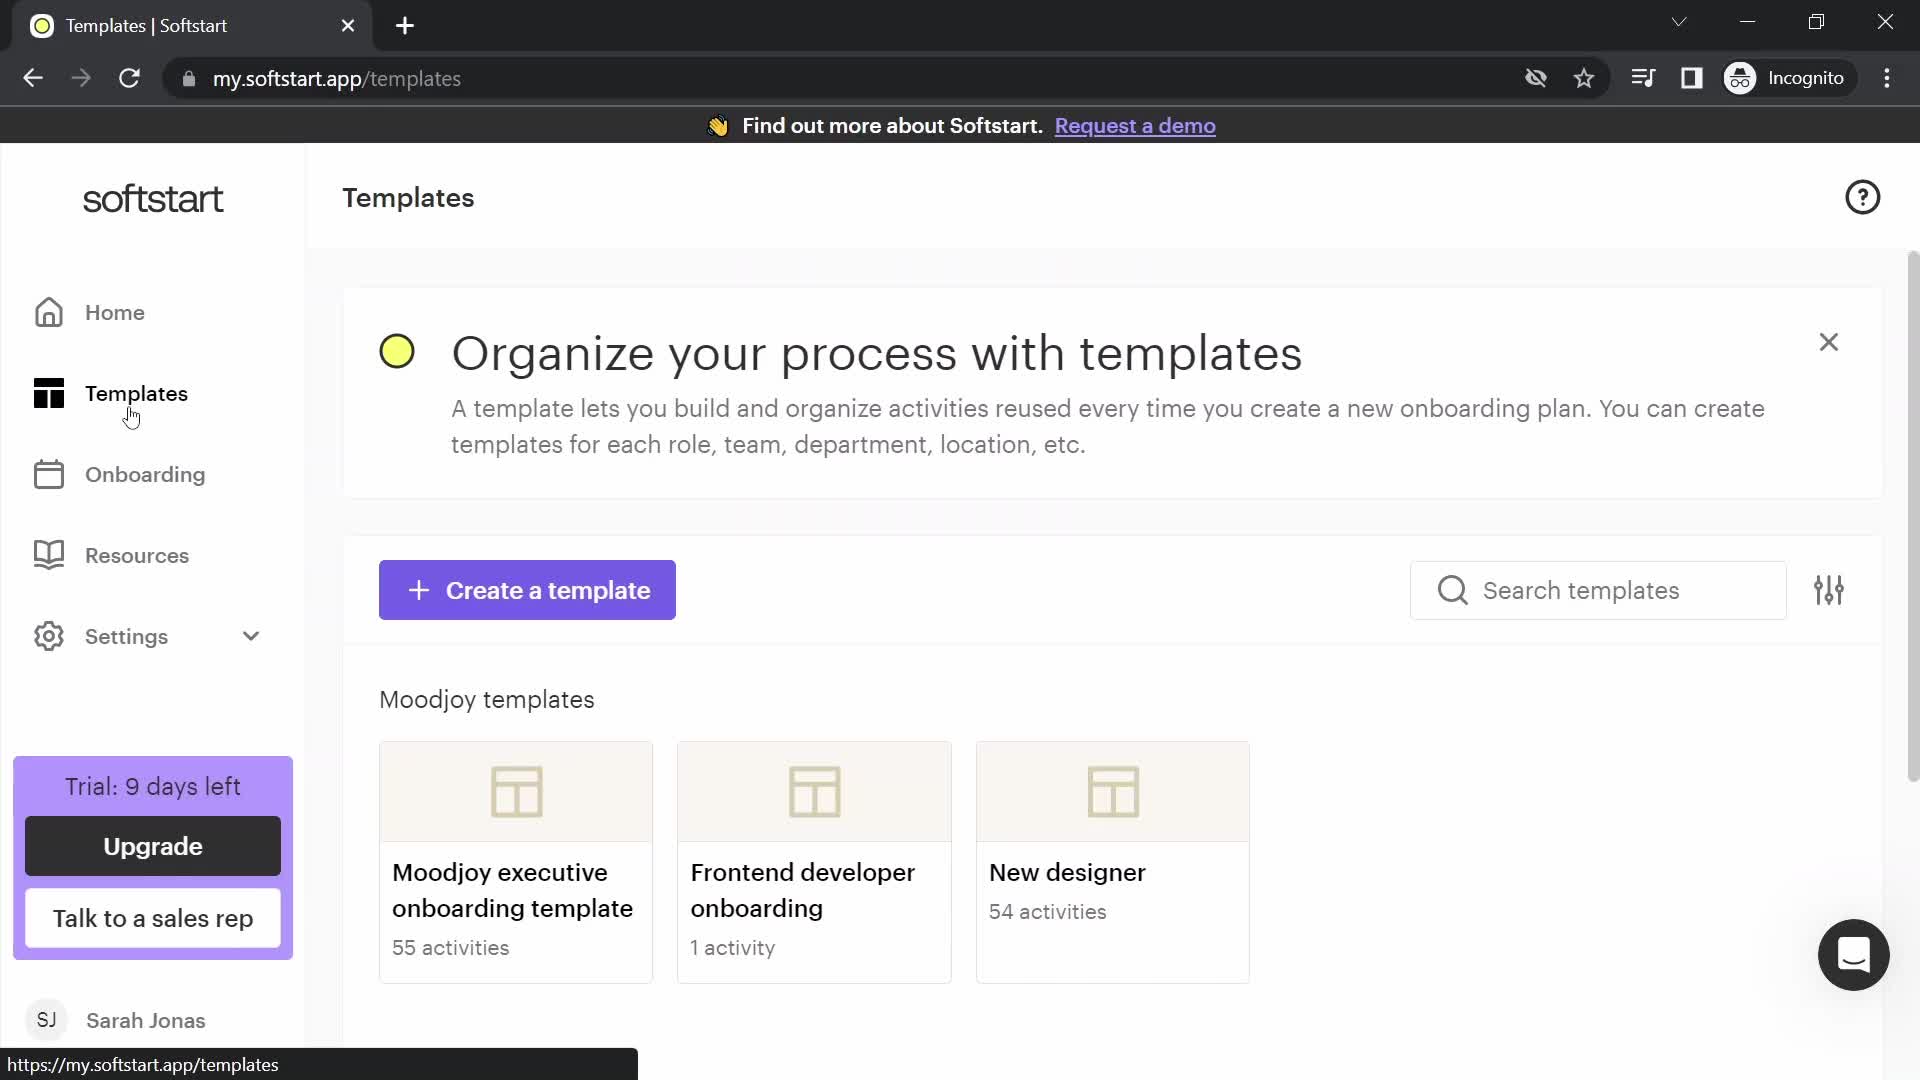1920x1080 pixels.
Task: Open the Sarah Jonas profile avatar
Action: (x=46, y=1020)
